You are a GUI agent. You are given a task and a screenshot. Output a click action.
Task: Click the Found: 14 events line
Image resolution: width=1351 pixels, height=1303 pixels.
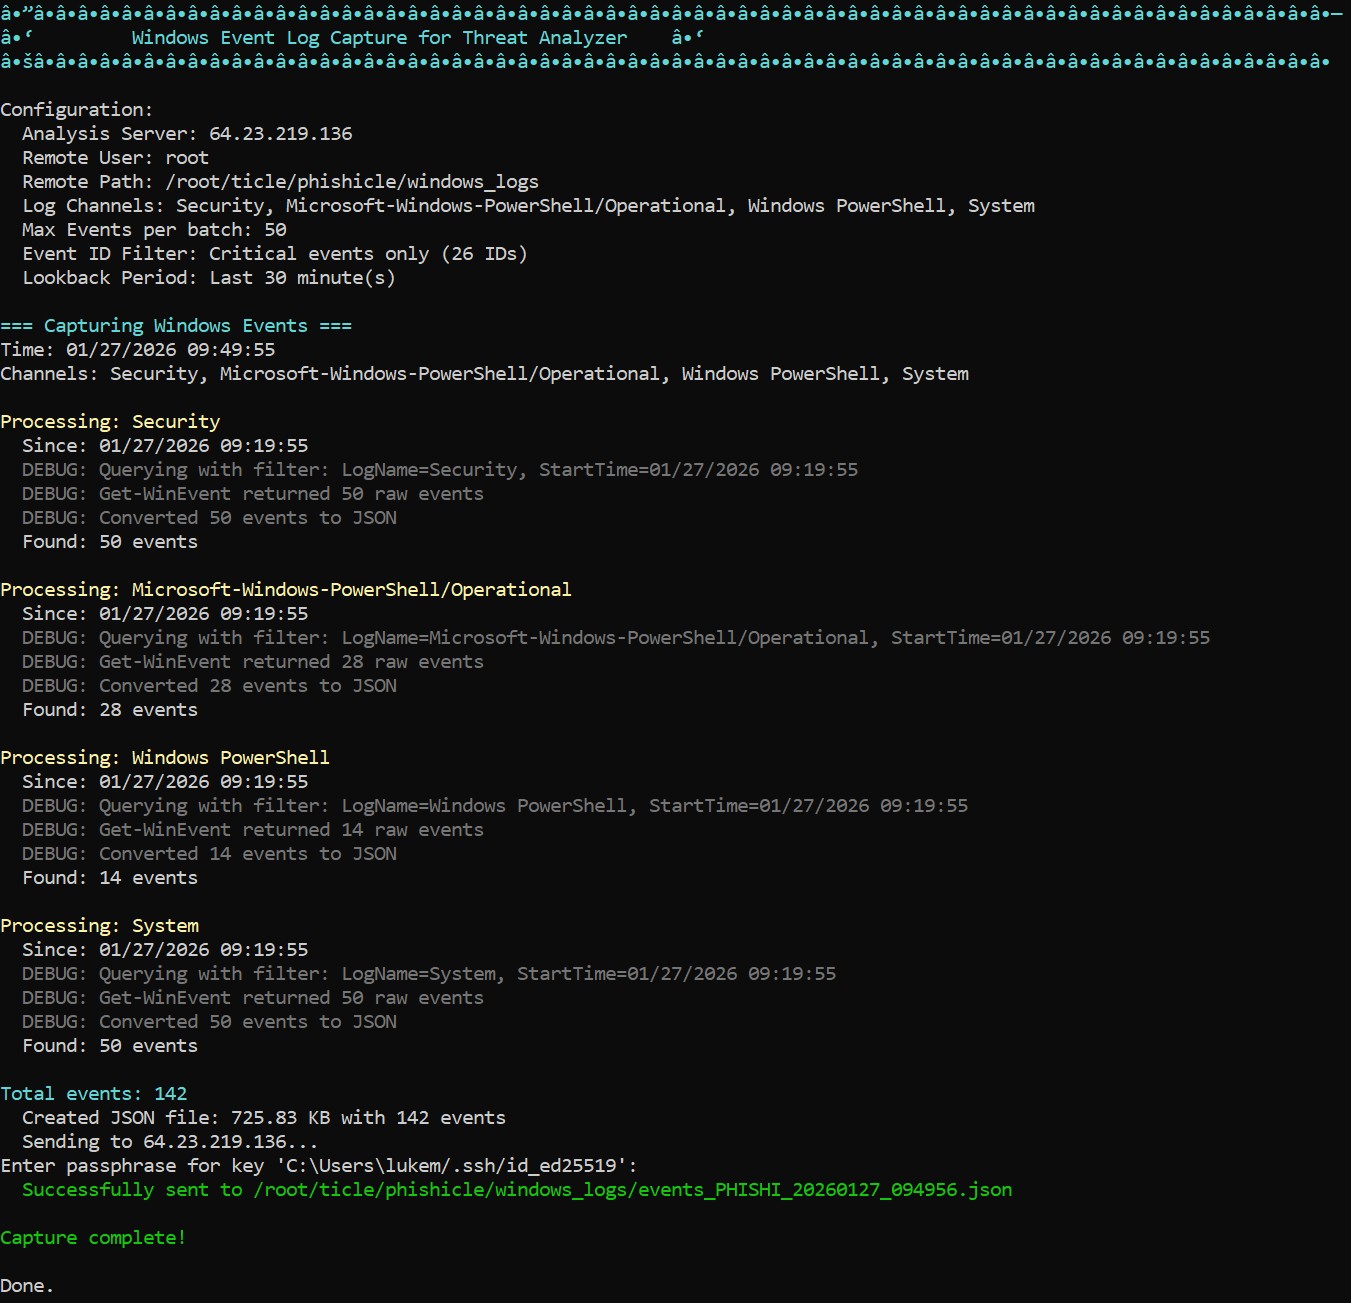(x=110, y=878)
